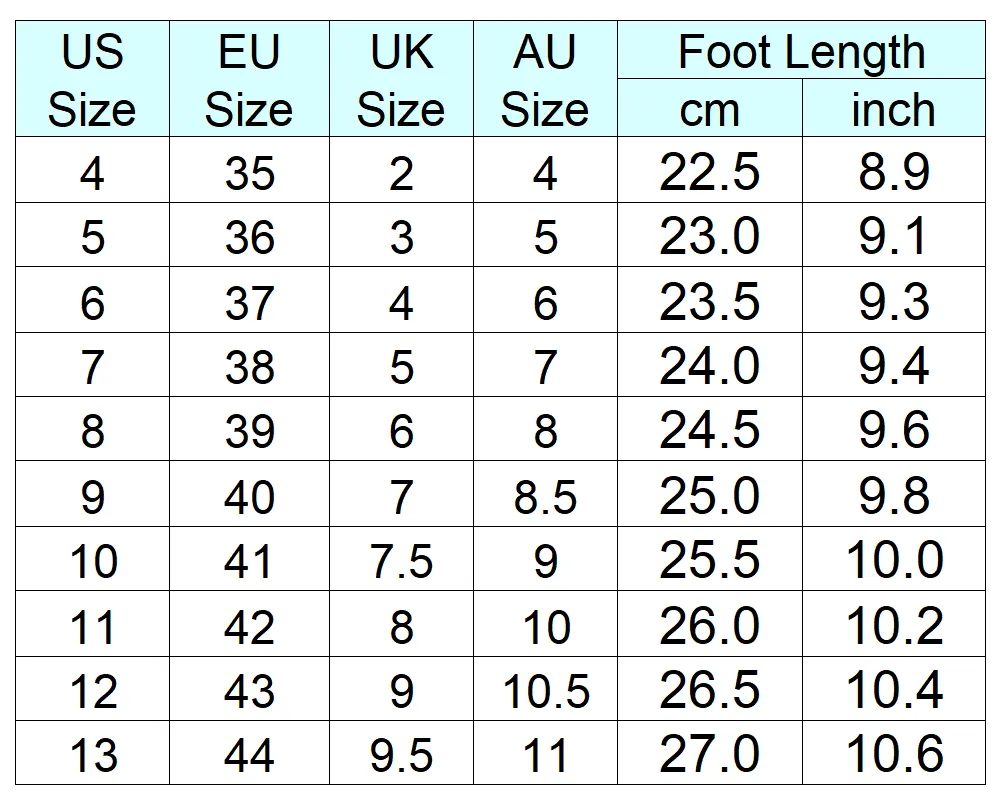The height and width of the screenshot is (798, 1002).
Task: Click the EU Size column header
Action: [x=249, y=79]
